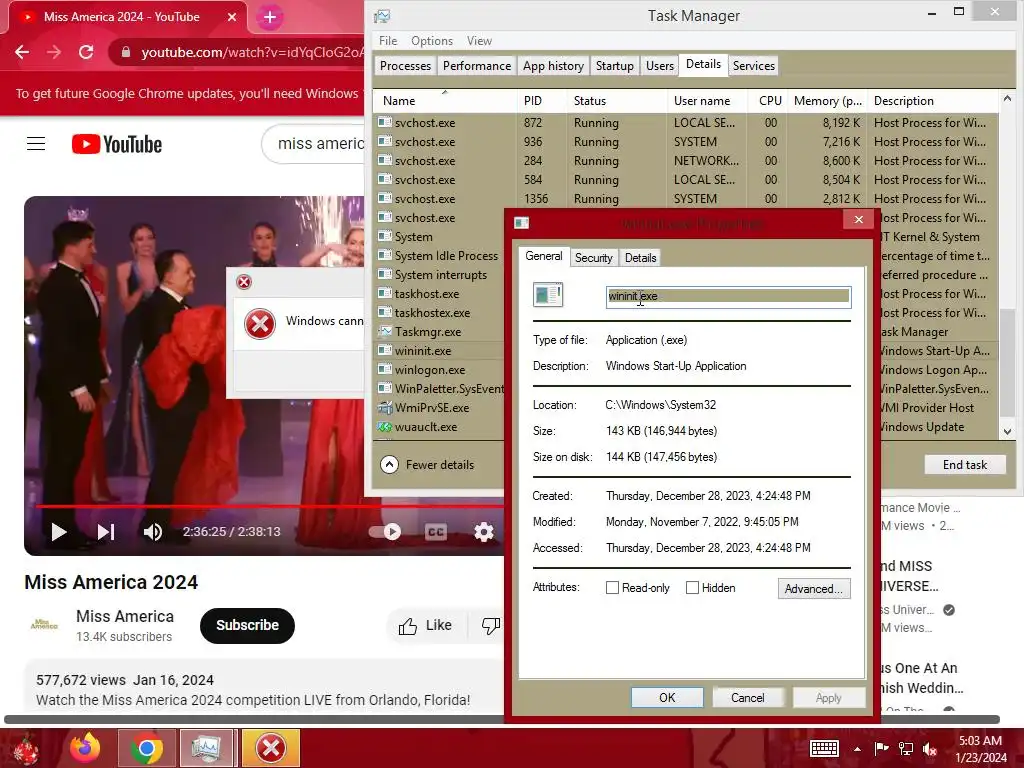This screenshot has width=1024, height=768.
Task: Select WmiPrvSE.exe process icon
Action: click(385, 408)
